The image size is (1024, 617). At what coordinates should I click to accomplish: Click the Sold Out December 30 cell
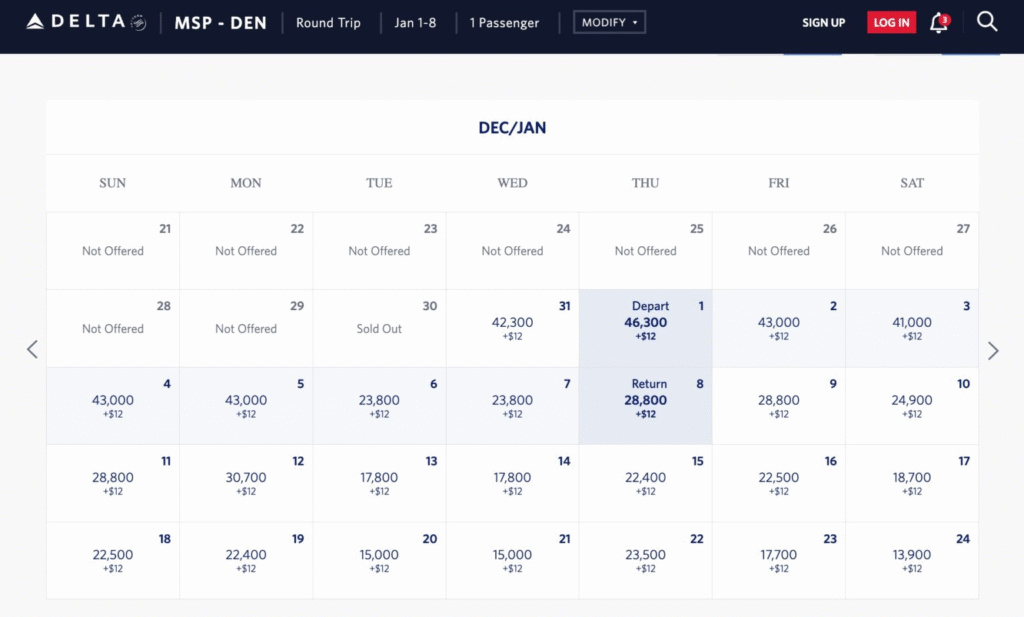379,328
